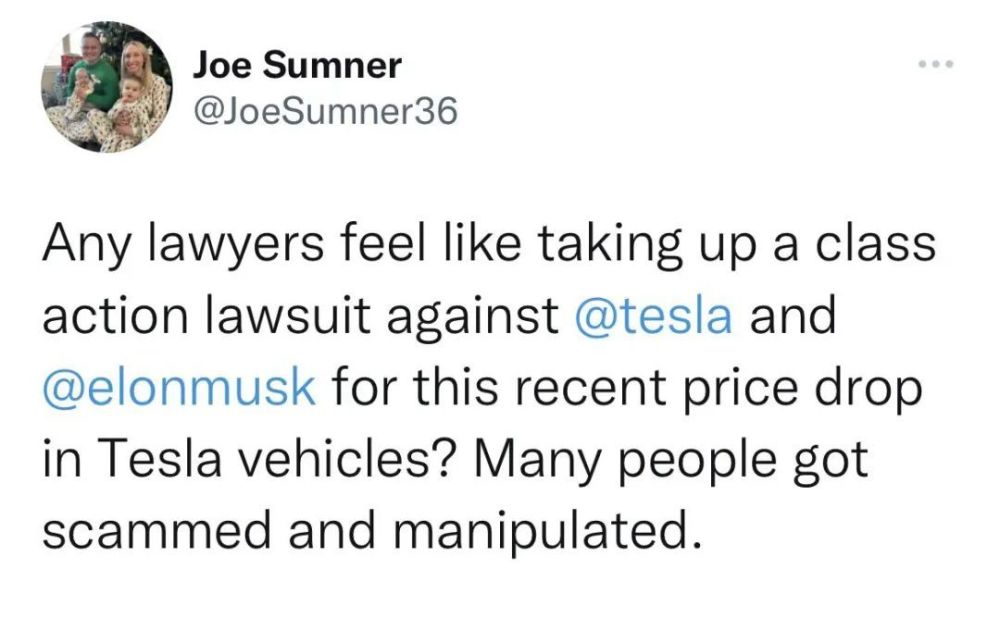Click the words 'scammed and manipulated'
1000x619 pixels.
(x=366, y=532)
